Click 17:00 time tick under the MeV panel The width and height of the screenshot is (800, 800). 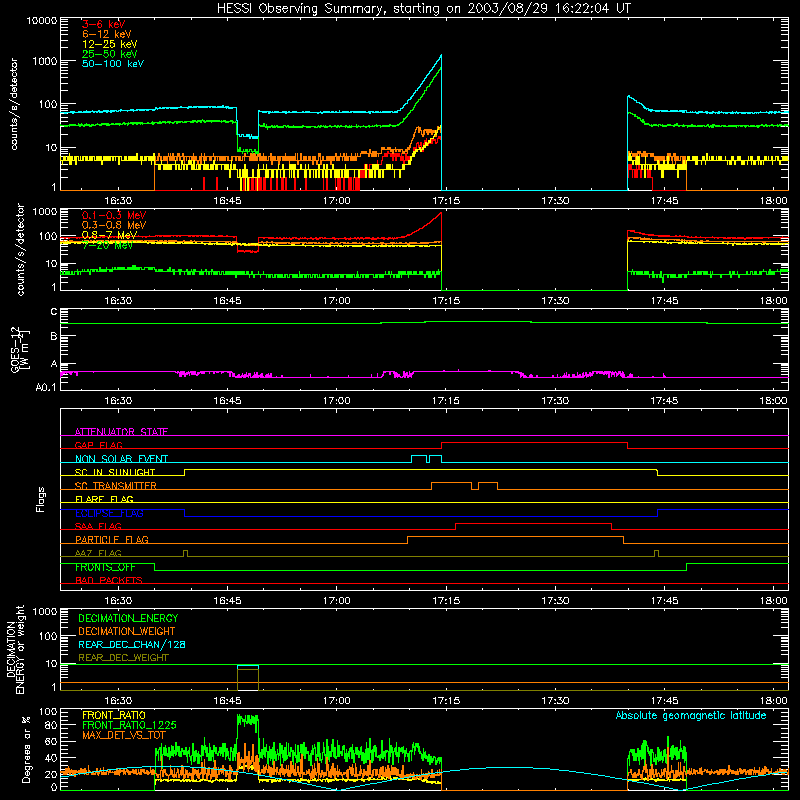point(337,301)
